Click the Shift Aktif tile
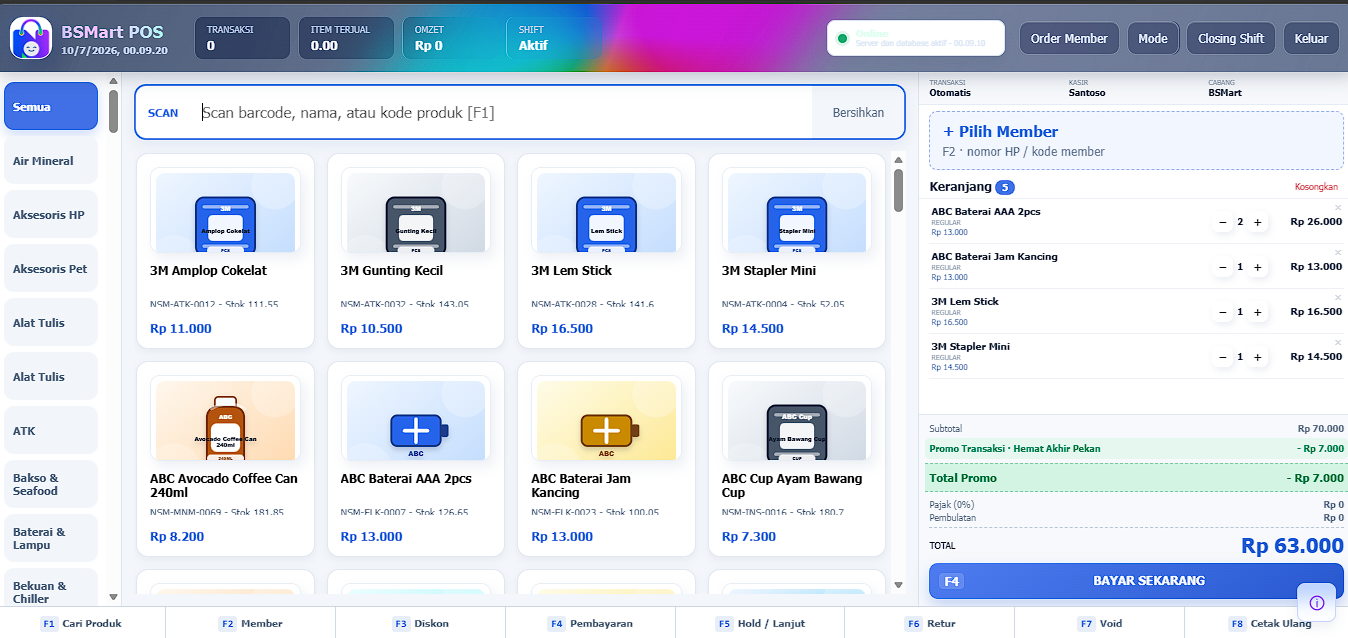 555,38
